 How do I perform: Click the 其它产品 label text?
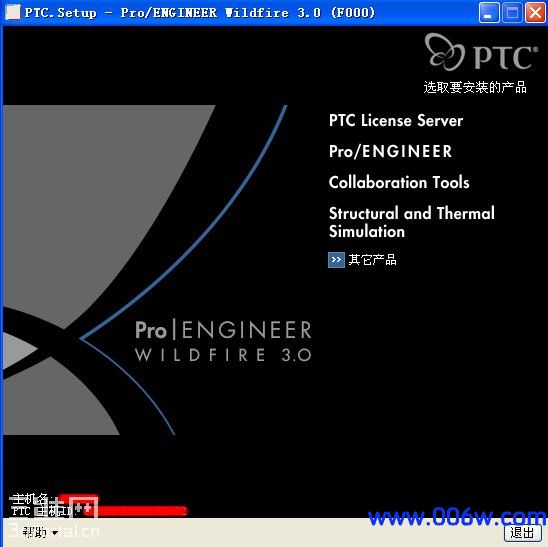(x=373, y=260)
